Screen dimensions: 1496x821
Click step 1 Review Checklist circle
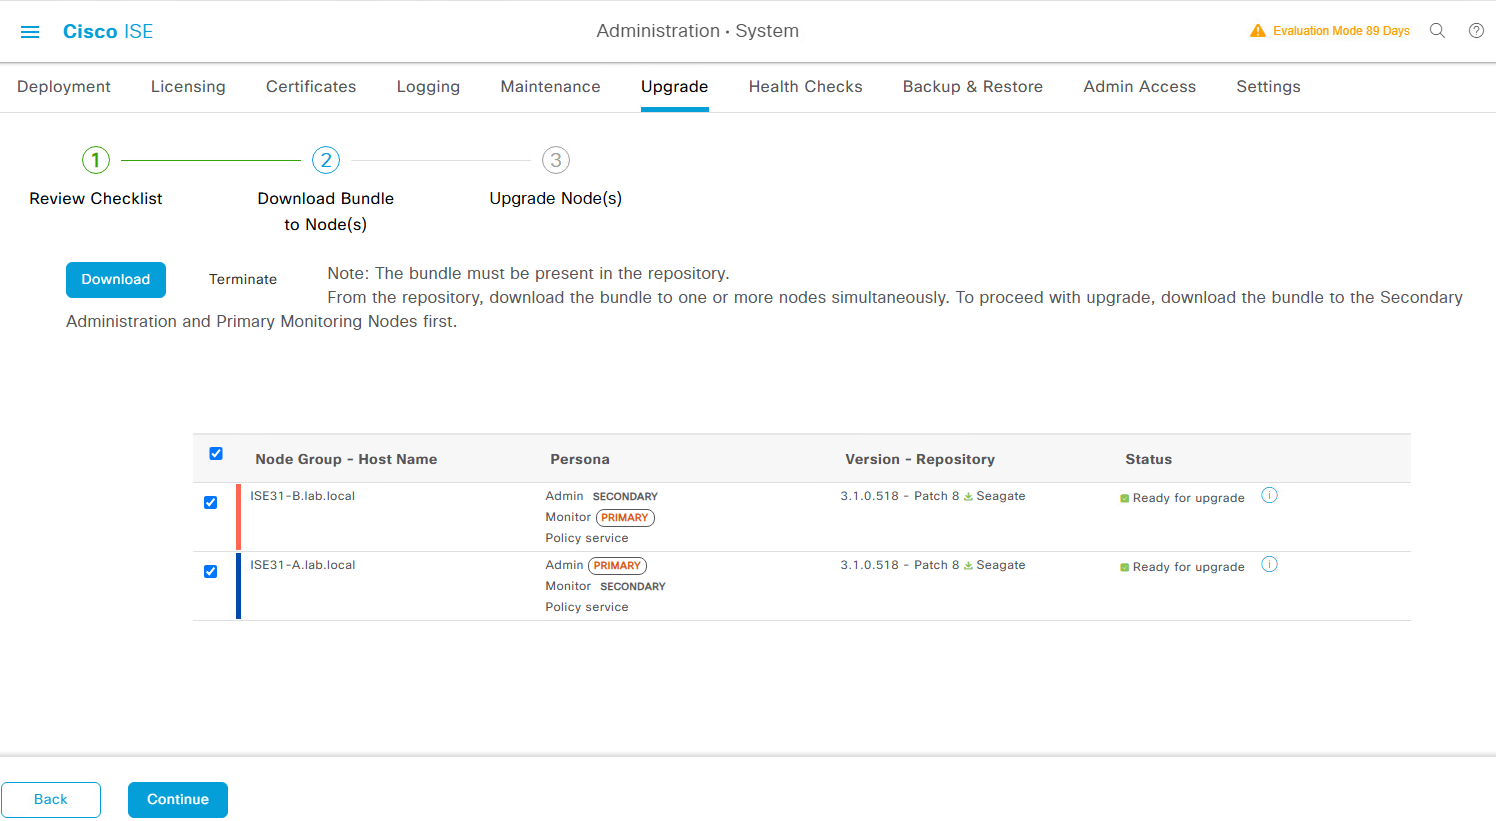pyautogui.click(x=96, y=160)
